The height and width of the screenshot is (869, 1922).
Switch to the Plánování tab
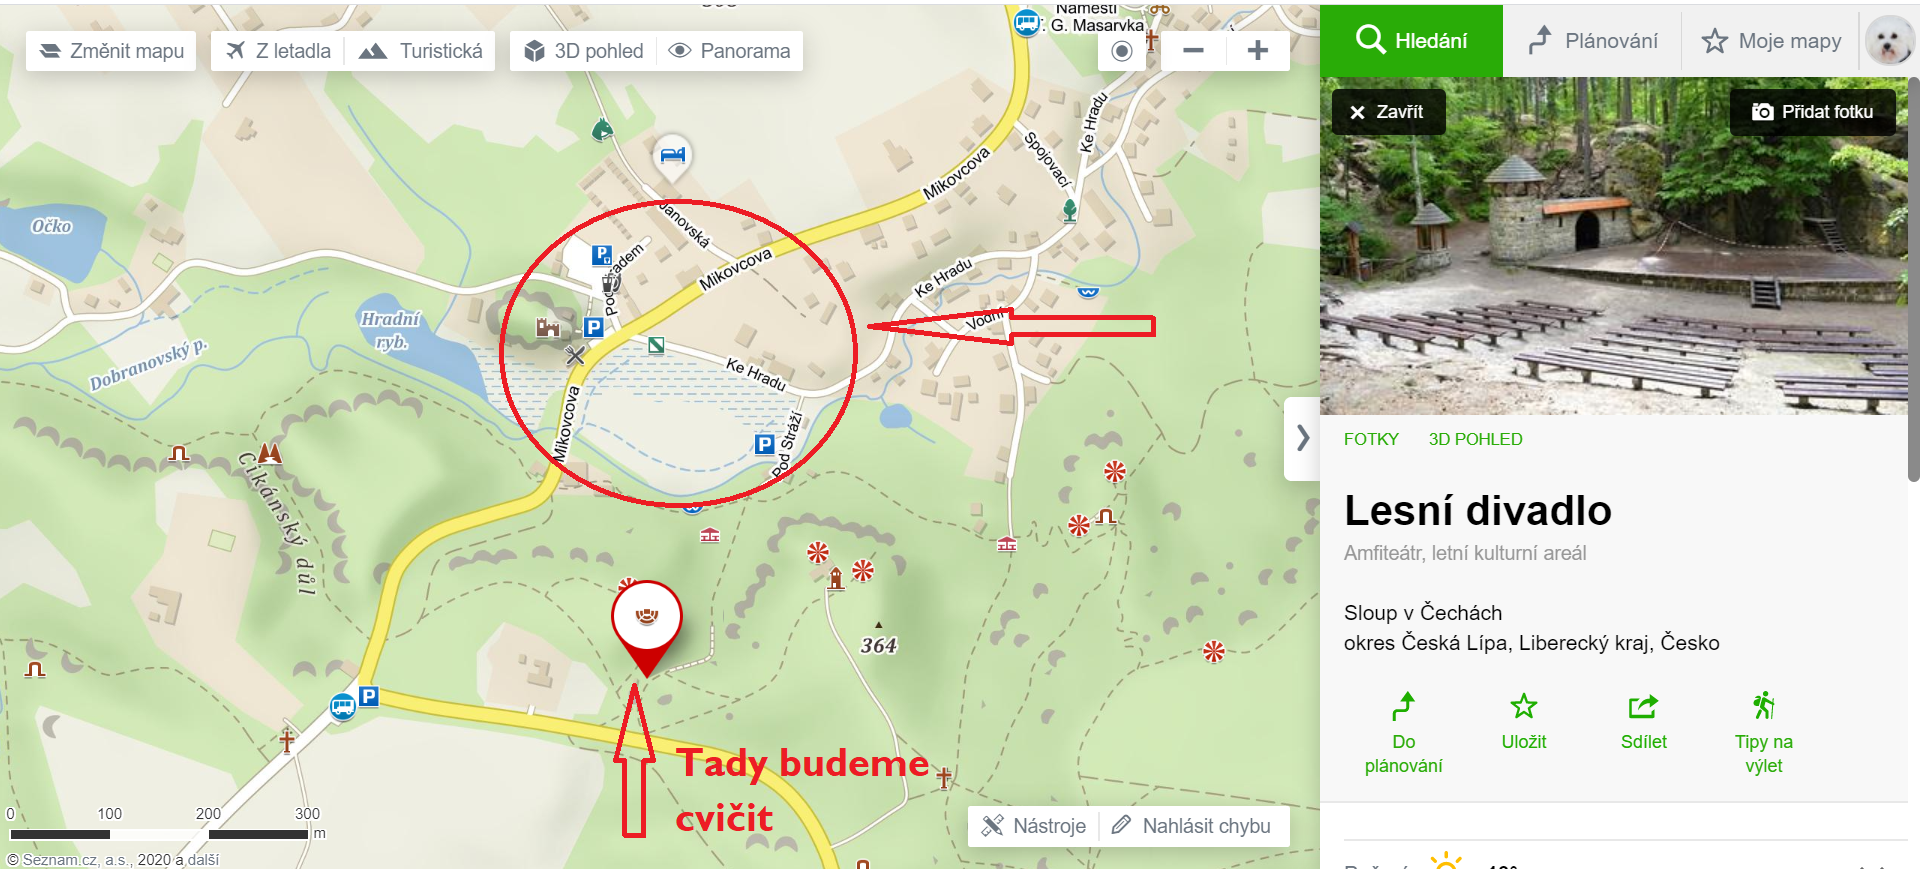click(1593, 41)
